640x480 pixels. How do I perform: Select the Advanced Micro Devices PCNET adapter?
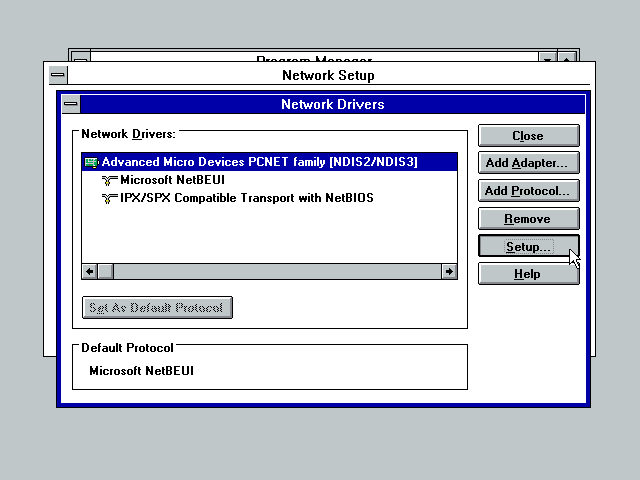tap(269, 162)
